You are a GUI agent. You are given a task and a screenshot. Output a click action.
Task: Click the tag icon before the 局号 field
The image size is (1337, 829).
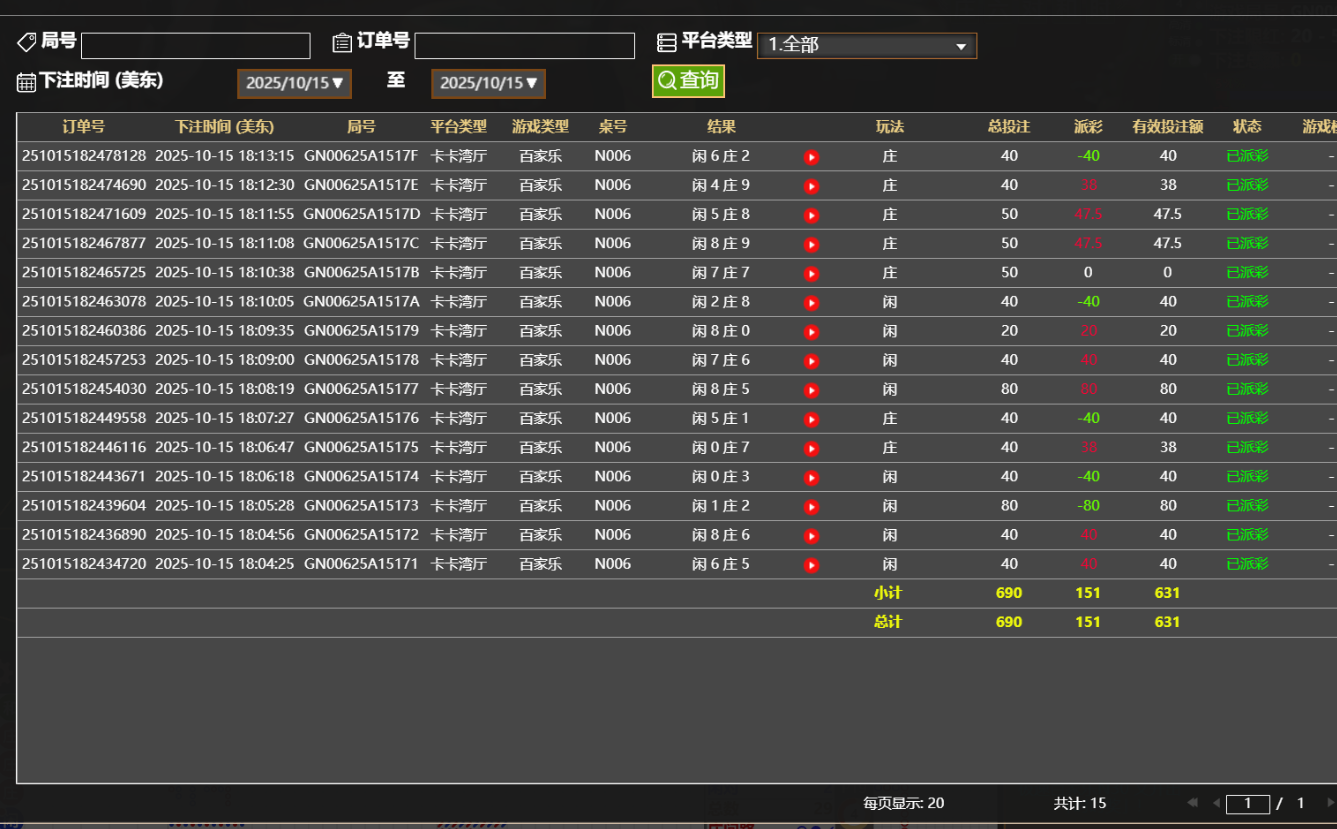(27, 41)
